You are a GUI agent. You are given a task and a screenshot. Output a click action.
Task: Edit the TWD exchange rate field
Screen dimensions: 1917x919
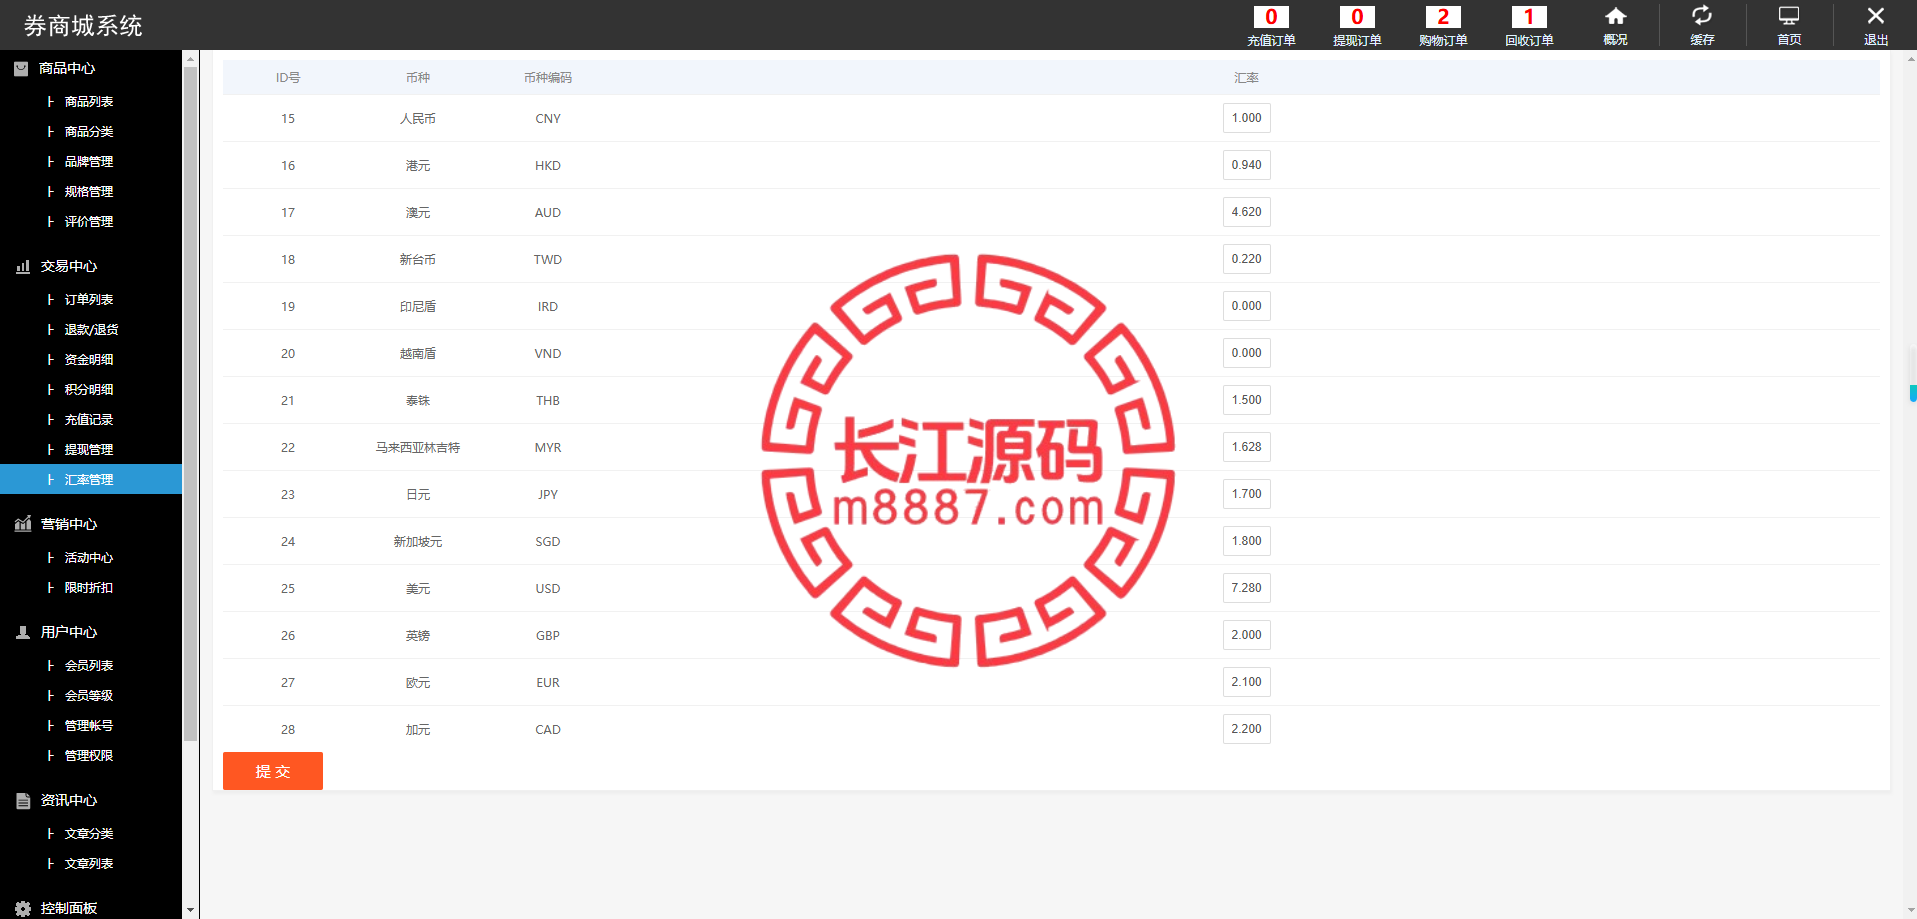pos(1247,259)
